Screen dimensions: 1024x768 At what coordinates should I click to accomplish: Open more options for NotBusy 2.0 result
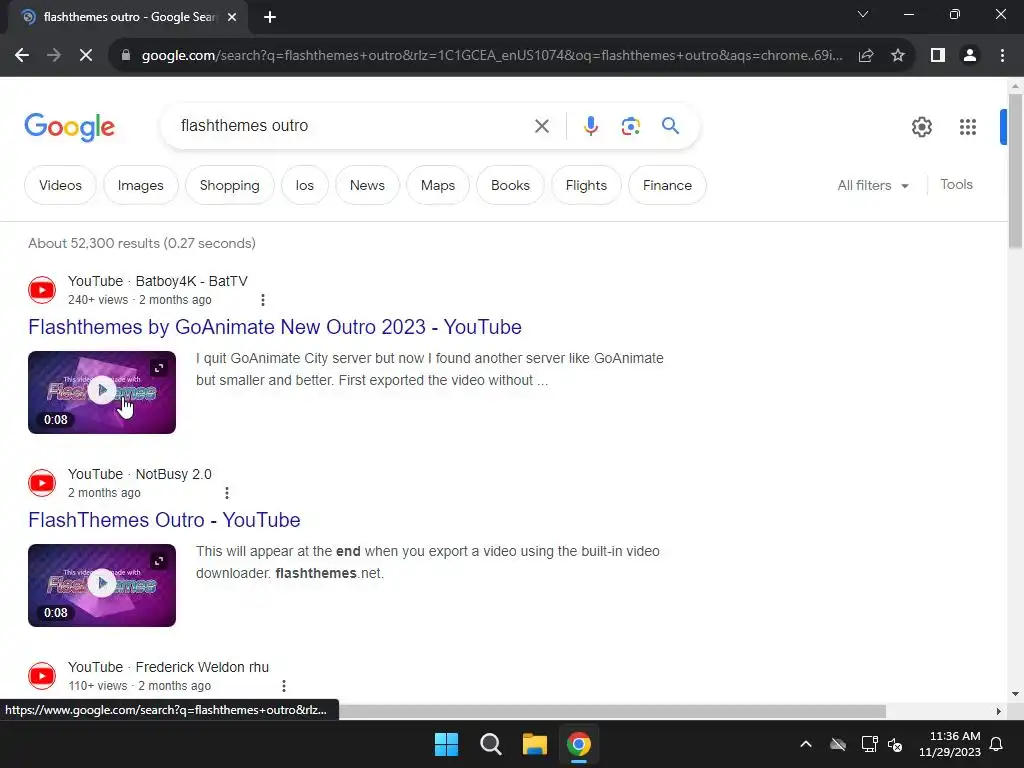click(227, 493)
